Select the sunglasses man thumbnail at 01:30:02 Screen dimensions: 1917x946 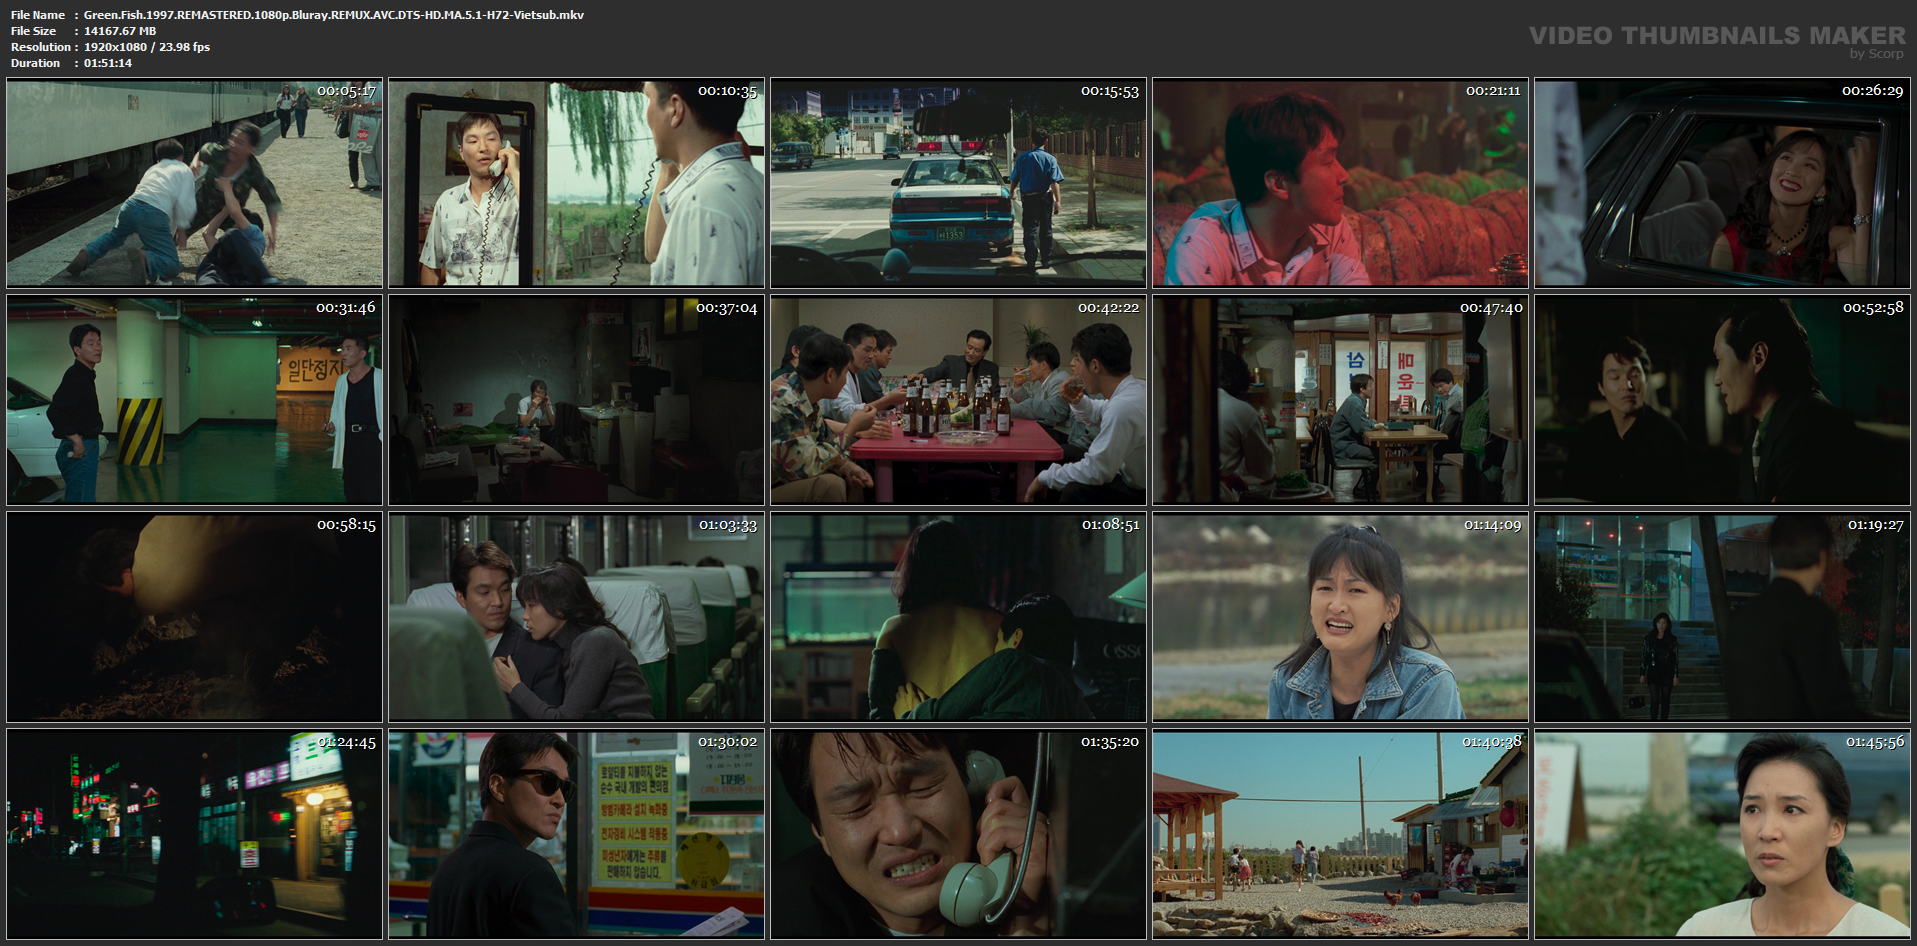tap(576, 834)
